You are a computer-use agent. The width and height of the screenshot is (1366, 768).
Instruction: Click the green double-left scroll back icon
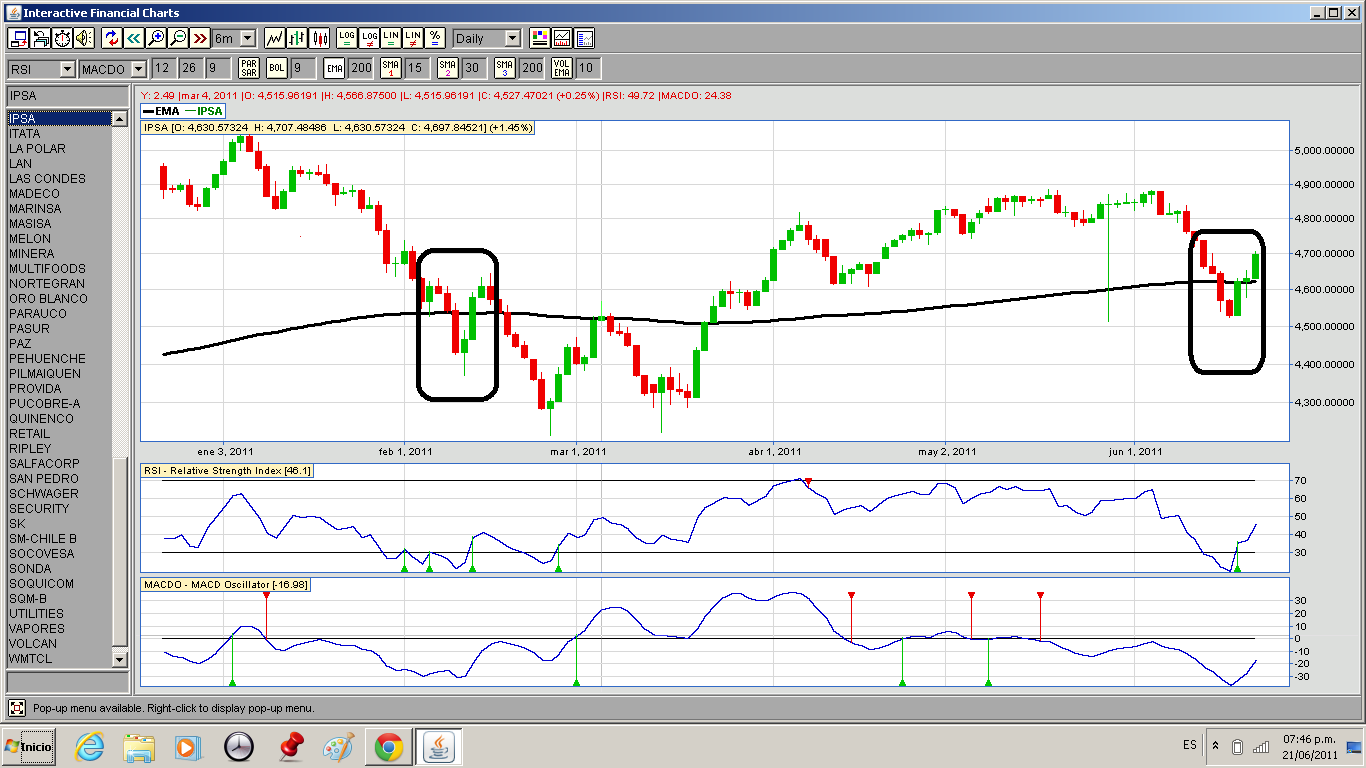click(x=133, y=38)
